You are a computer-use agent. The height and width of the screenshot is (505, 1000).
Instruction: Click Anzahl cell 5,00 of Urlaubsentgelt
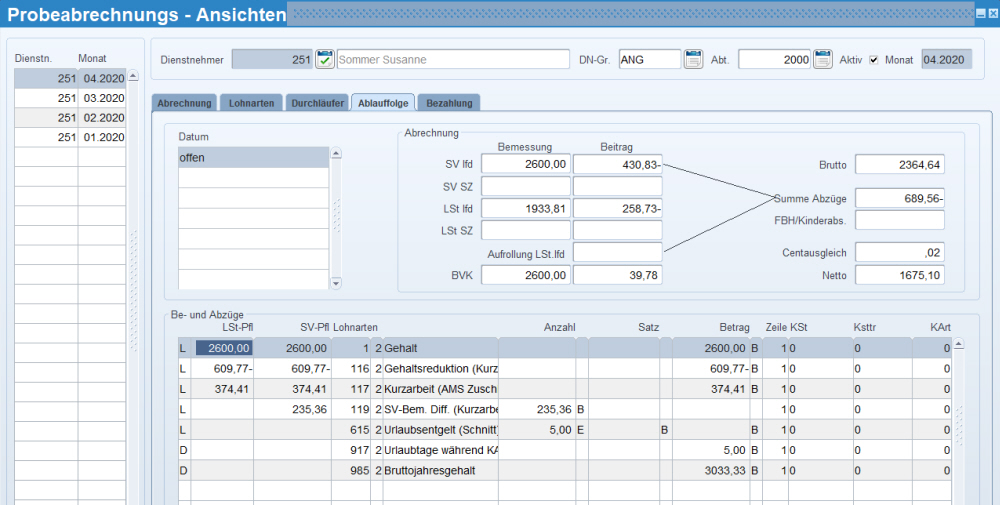tap(536, 430)
